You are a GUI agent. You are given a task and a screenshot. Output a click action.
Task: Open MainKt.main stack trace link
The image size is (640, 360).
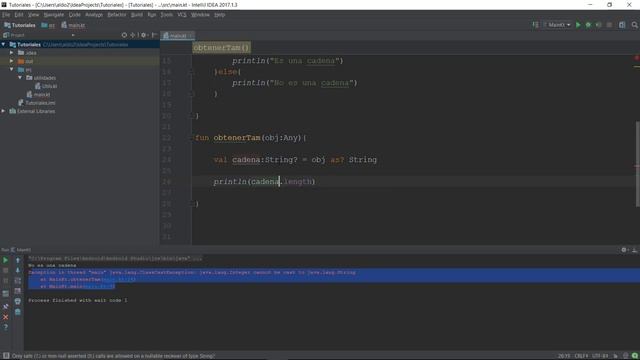coord(99,287)
